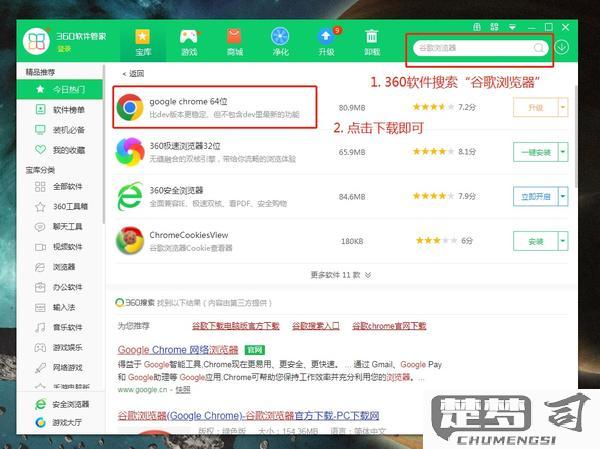
Task: Open the 谷歌搜索入口 recommended link
Action: pos(316,326)
